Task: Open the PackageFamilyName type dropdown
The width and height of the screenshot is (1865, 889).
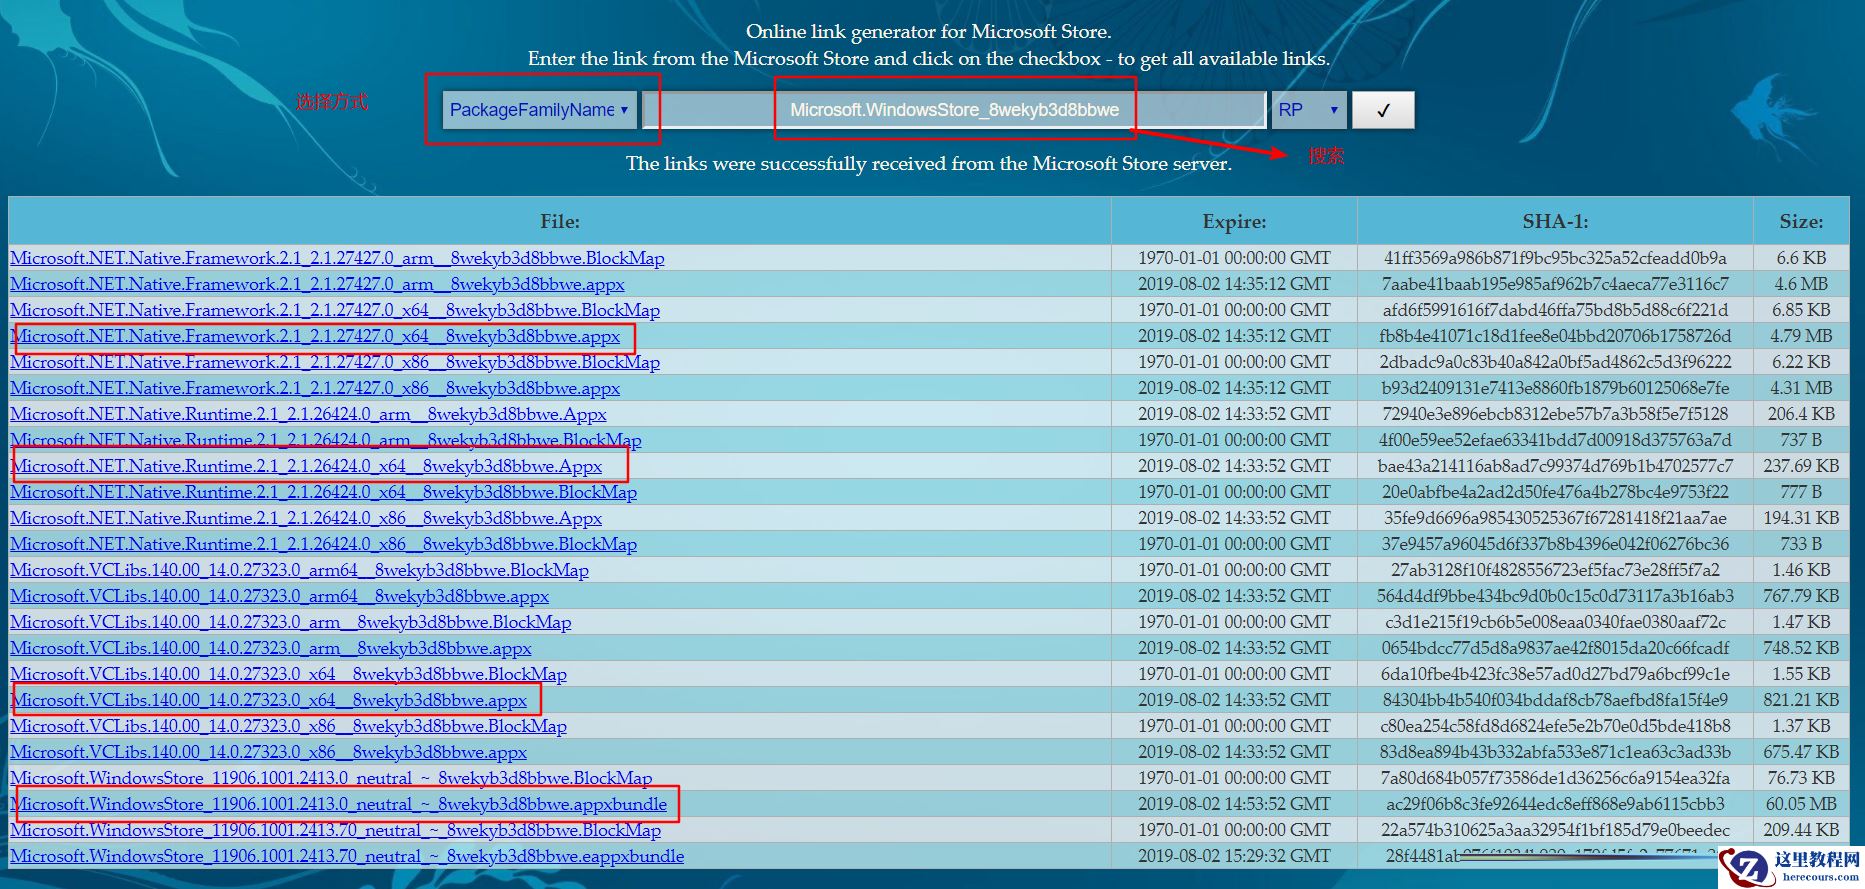Action: (538, 110)
